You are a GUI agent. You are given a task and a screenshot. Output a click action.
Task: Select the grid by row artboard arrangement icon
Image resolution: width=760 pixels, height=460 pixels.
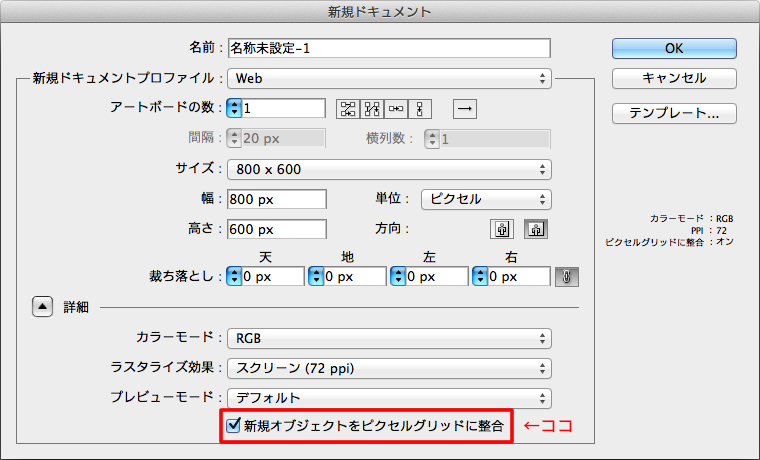pyautogui.click(x=347, y=108)
